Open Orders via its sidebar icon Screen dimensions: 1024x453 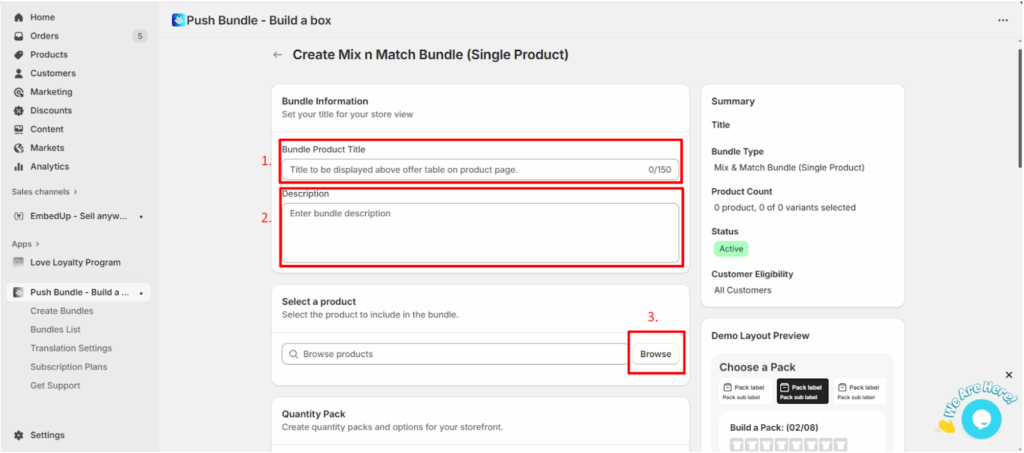coord(18,36)
